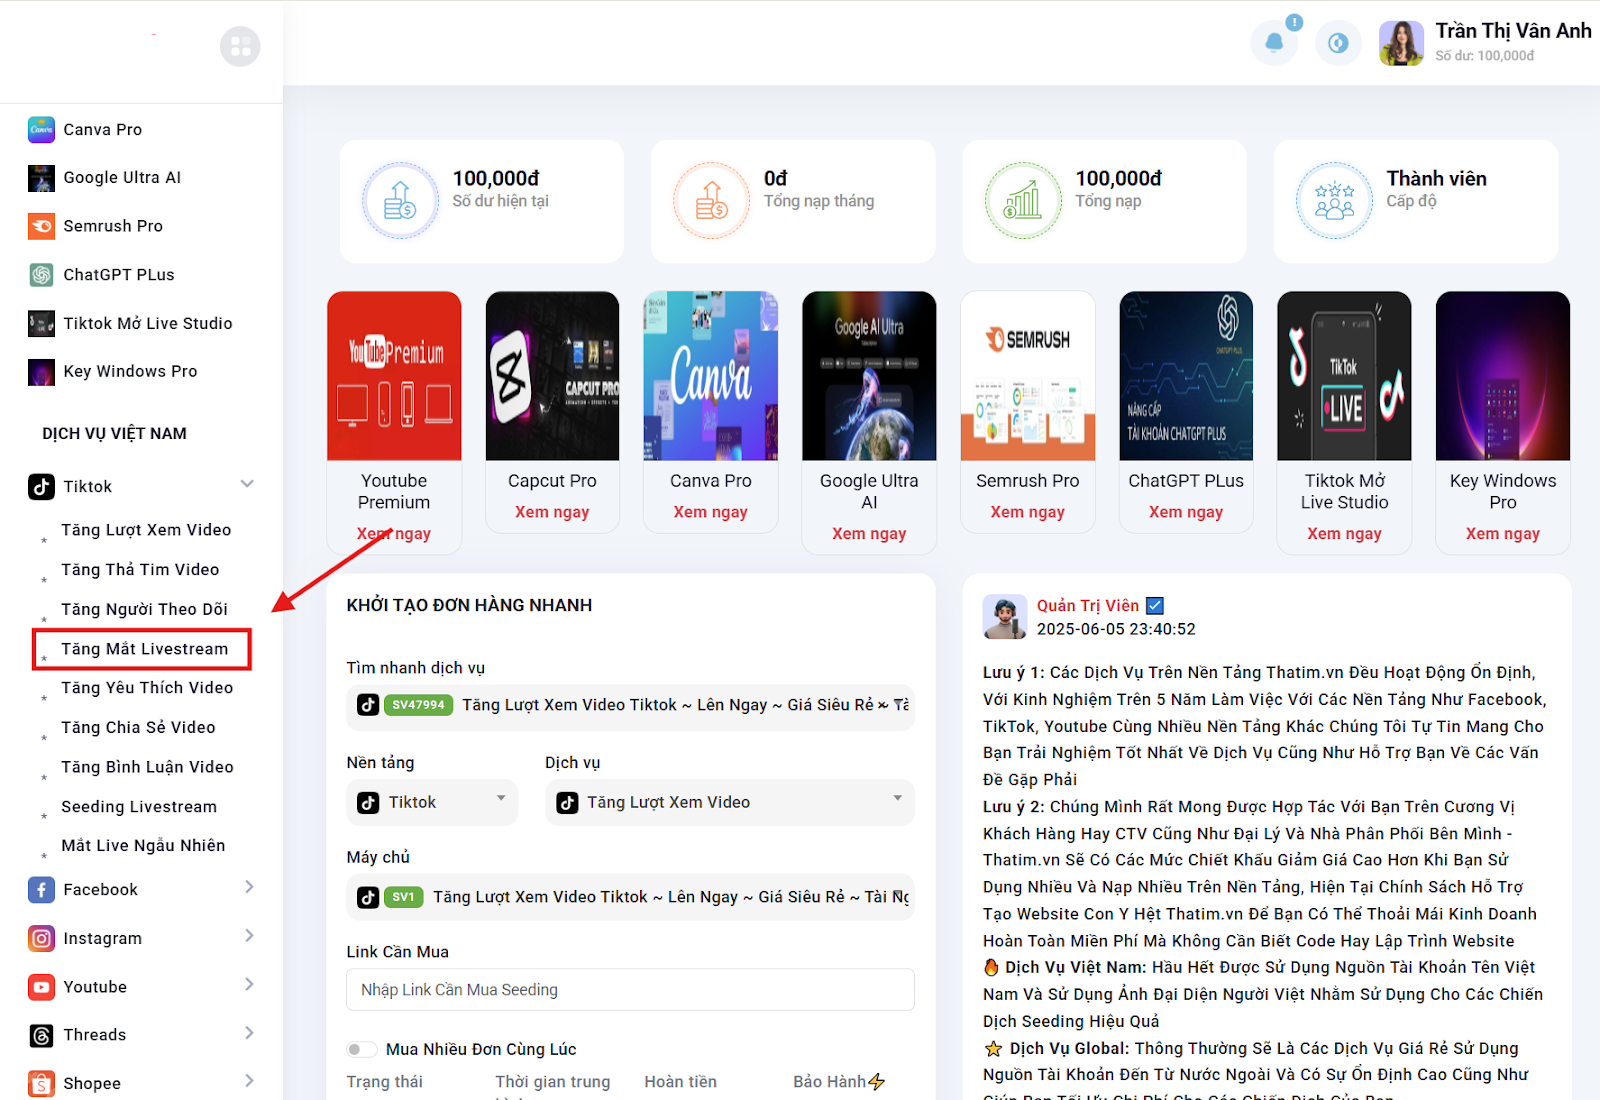Click the Youtube icon in sidebar

(x=41, y=987)
